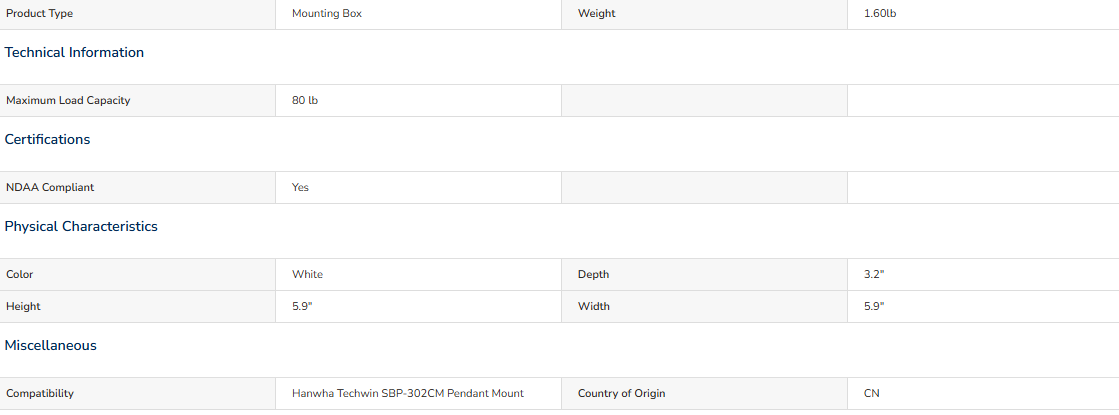Click the Miscellaneous section heading

51,346
